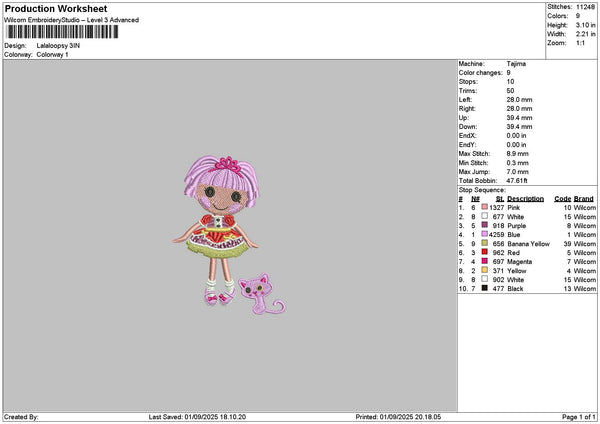Viewport: 600px width, 424px height.
Task: Click the 'Production Worksheet' title
Action: click(x=56, y=9)
